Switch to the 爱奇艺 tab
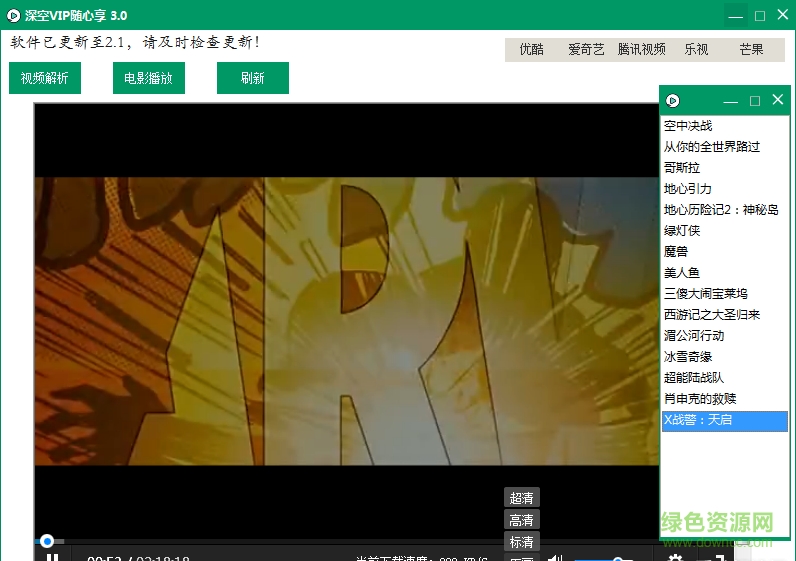Image resolution: width=796 pixels, height=561 pixels. point(586,49)
